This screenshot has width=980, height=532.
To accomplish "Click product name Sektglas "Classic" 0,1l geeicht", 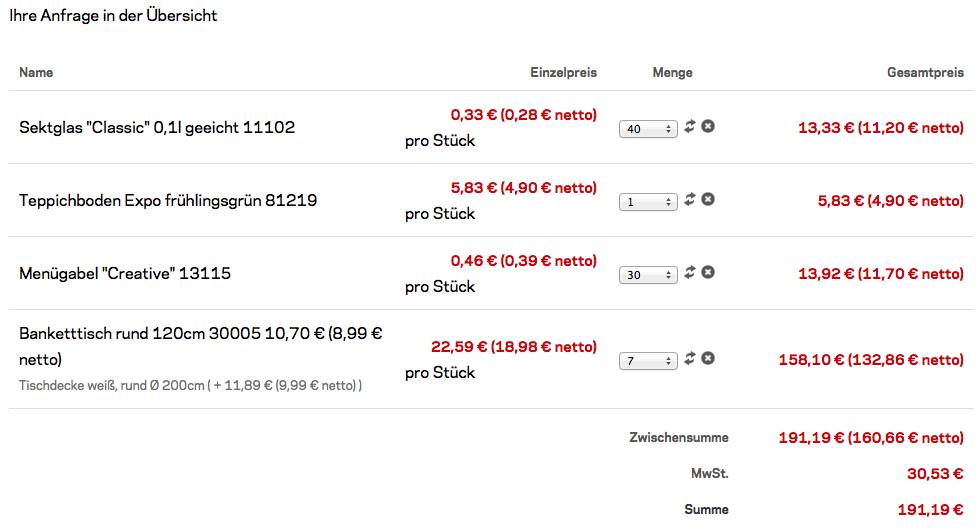I will pyautogui.click(x=157, y=128).
